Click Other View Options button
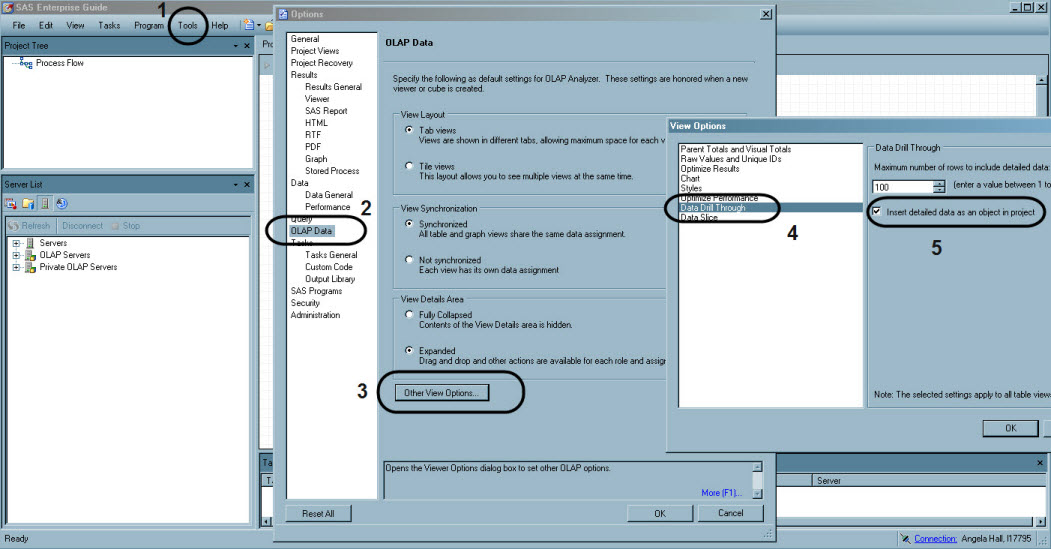The image size is (1051, 549). click(x=442, y=393)
